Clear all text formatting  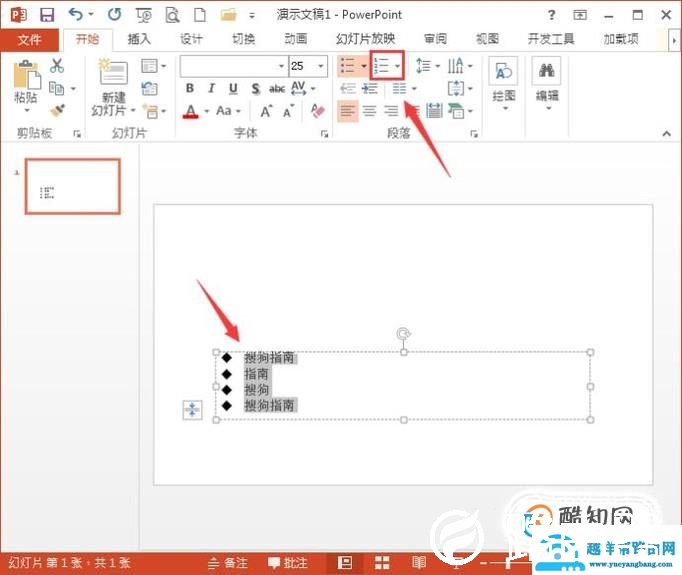coord(318,111)
